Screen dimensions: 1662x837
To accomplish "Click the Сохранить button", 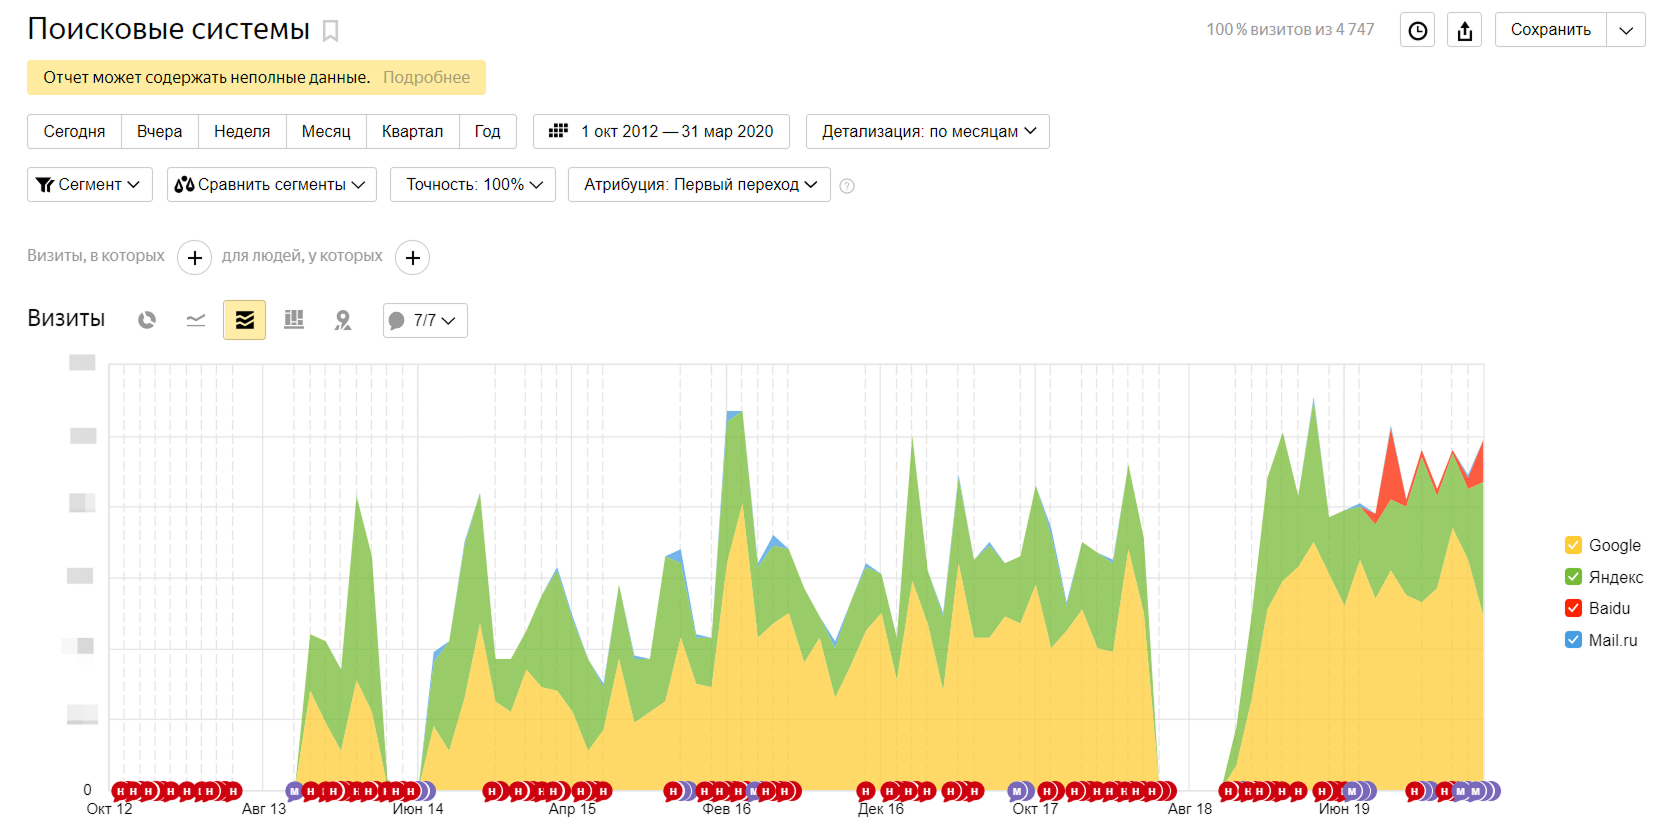I will point(1550,30).
